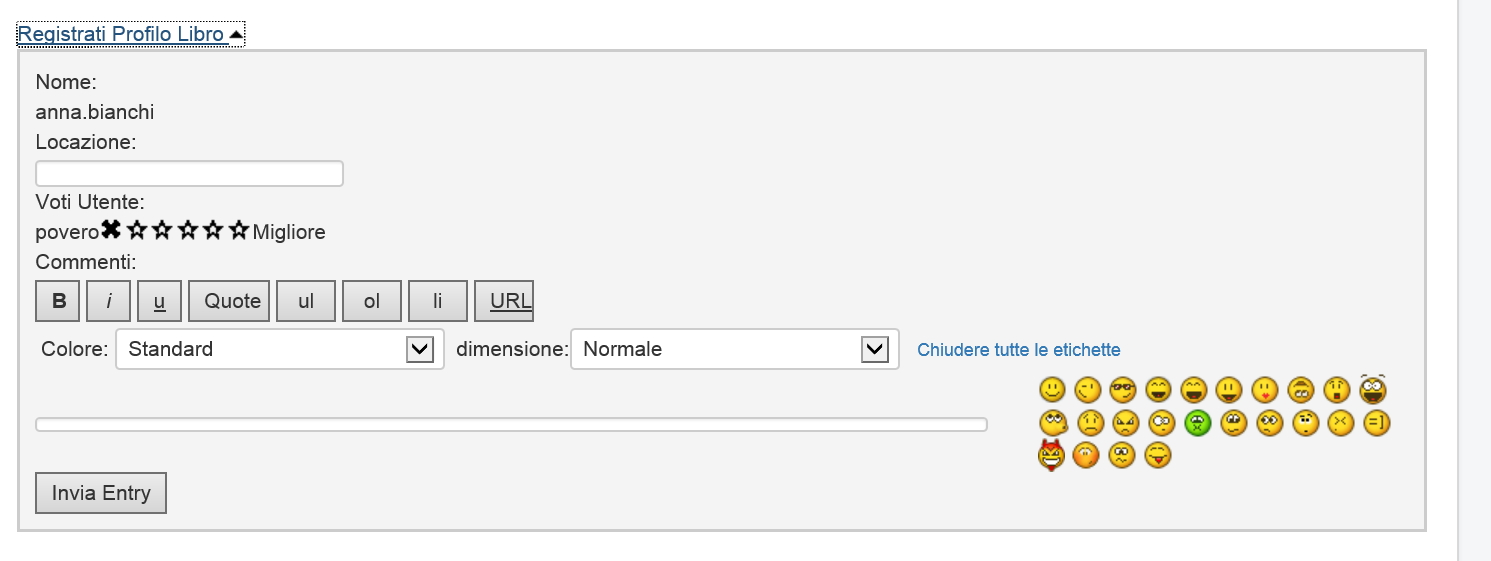Rate with the last star beside Migliore

click(x=239, y=231)
